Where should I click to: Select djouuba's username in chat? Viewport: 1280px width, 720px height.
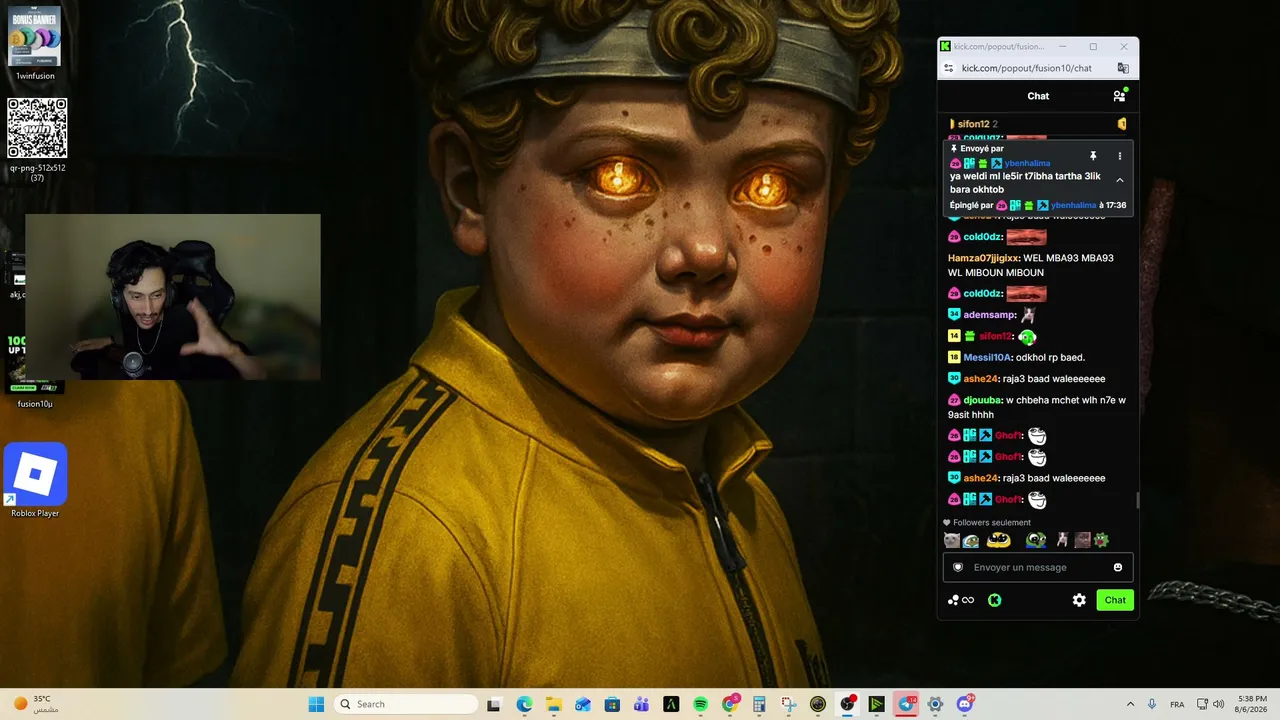tap(981, 400)
